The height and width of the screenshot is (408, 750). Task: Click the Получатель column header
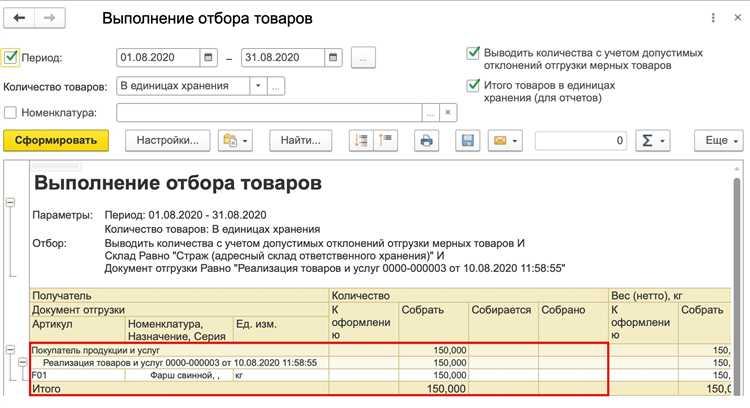180,296
